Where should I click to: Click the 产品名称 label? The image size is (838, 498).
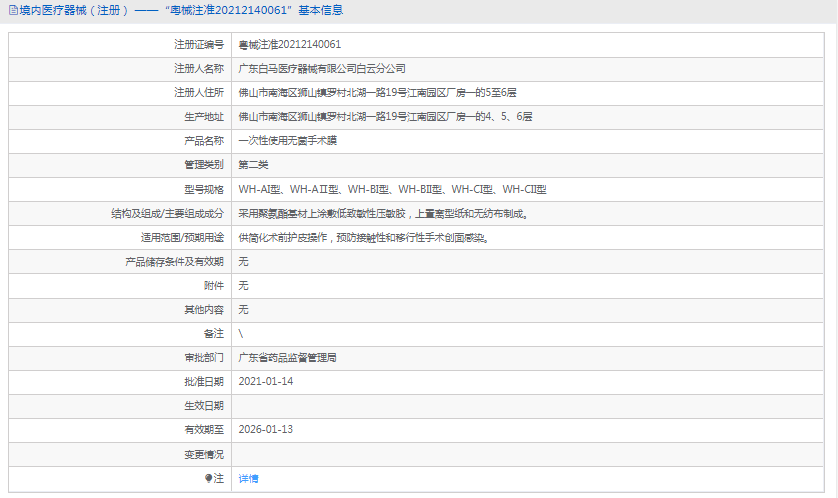tap(204, 141)
